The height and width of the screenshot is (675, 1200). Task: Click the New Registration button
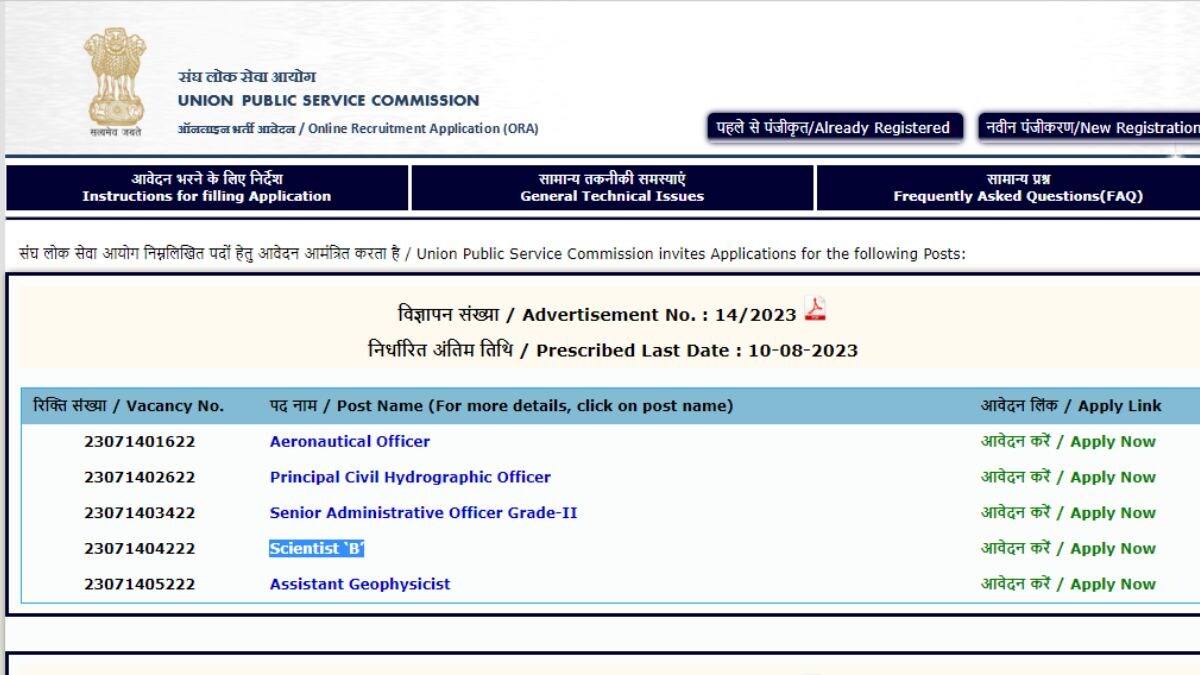coord(1090,128)
